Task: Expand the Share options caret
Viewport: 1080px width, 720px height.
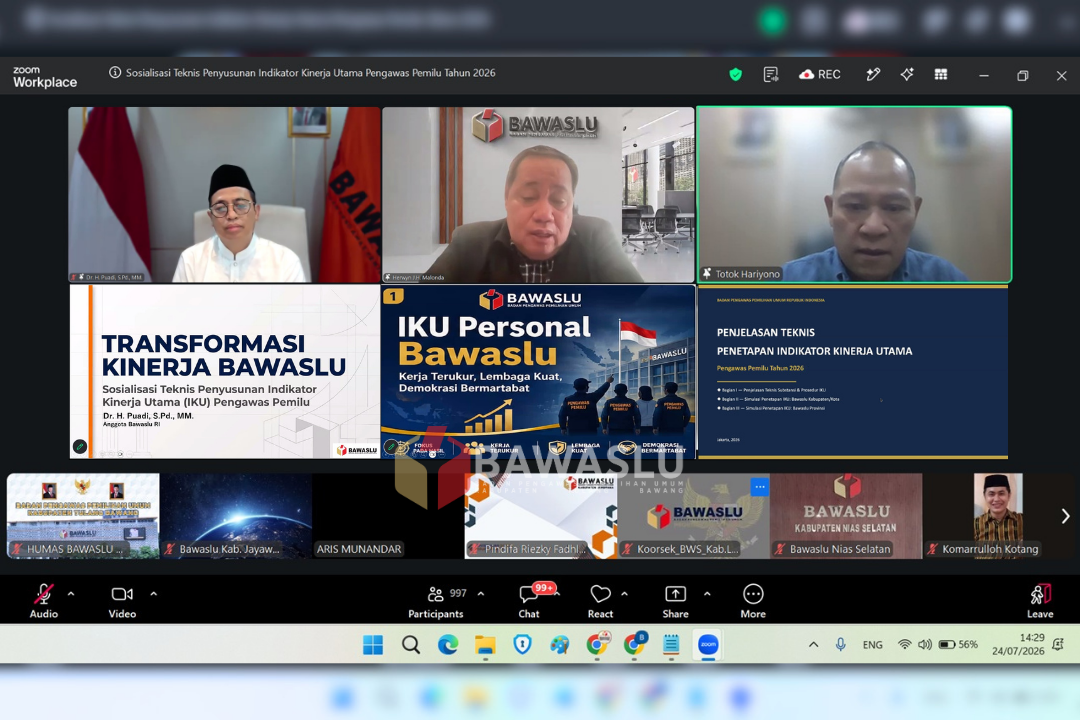Action: (707, 593)
